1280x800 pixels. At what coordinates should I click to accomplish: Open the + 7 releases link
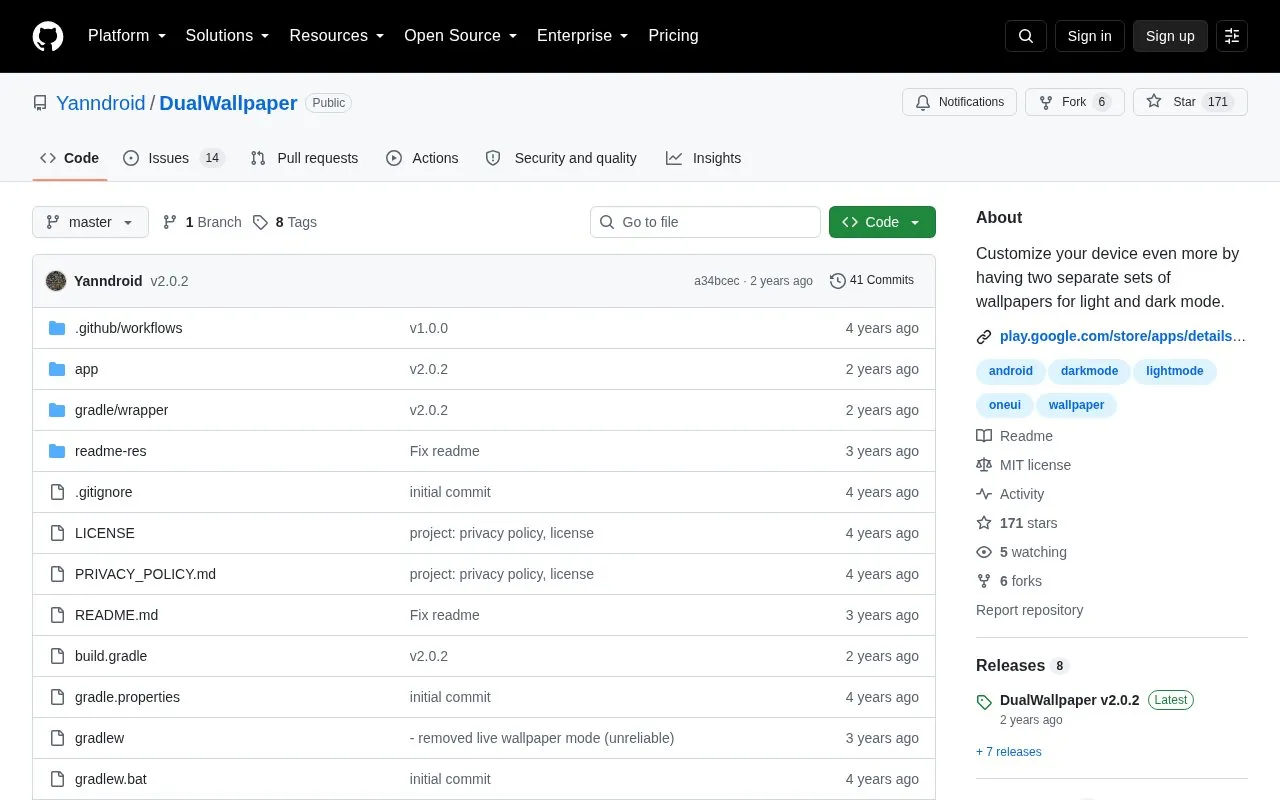click(1009, 752)
